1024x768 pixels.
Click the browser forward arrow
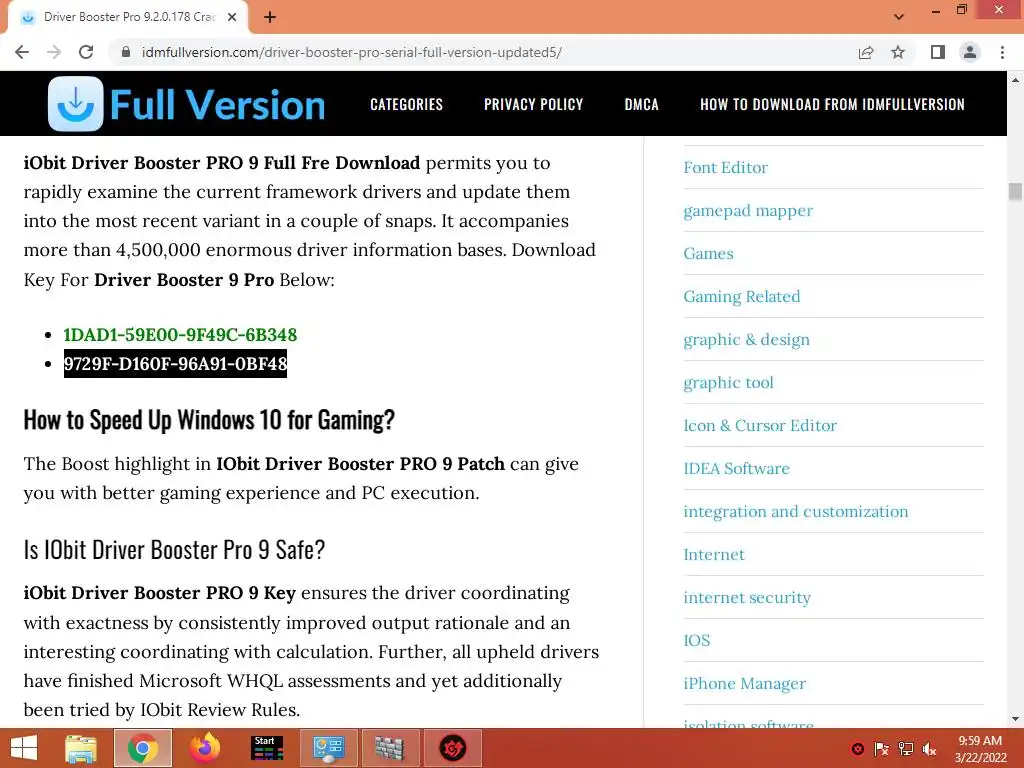coord(54,52)
